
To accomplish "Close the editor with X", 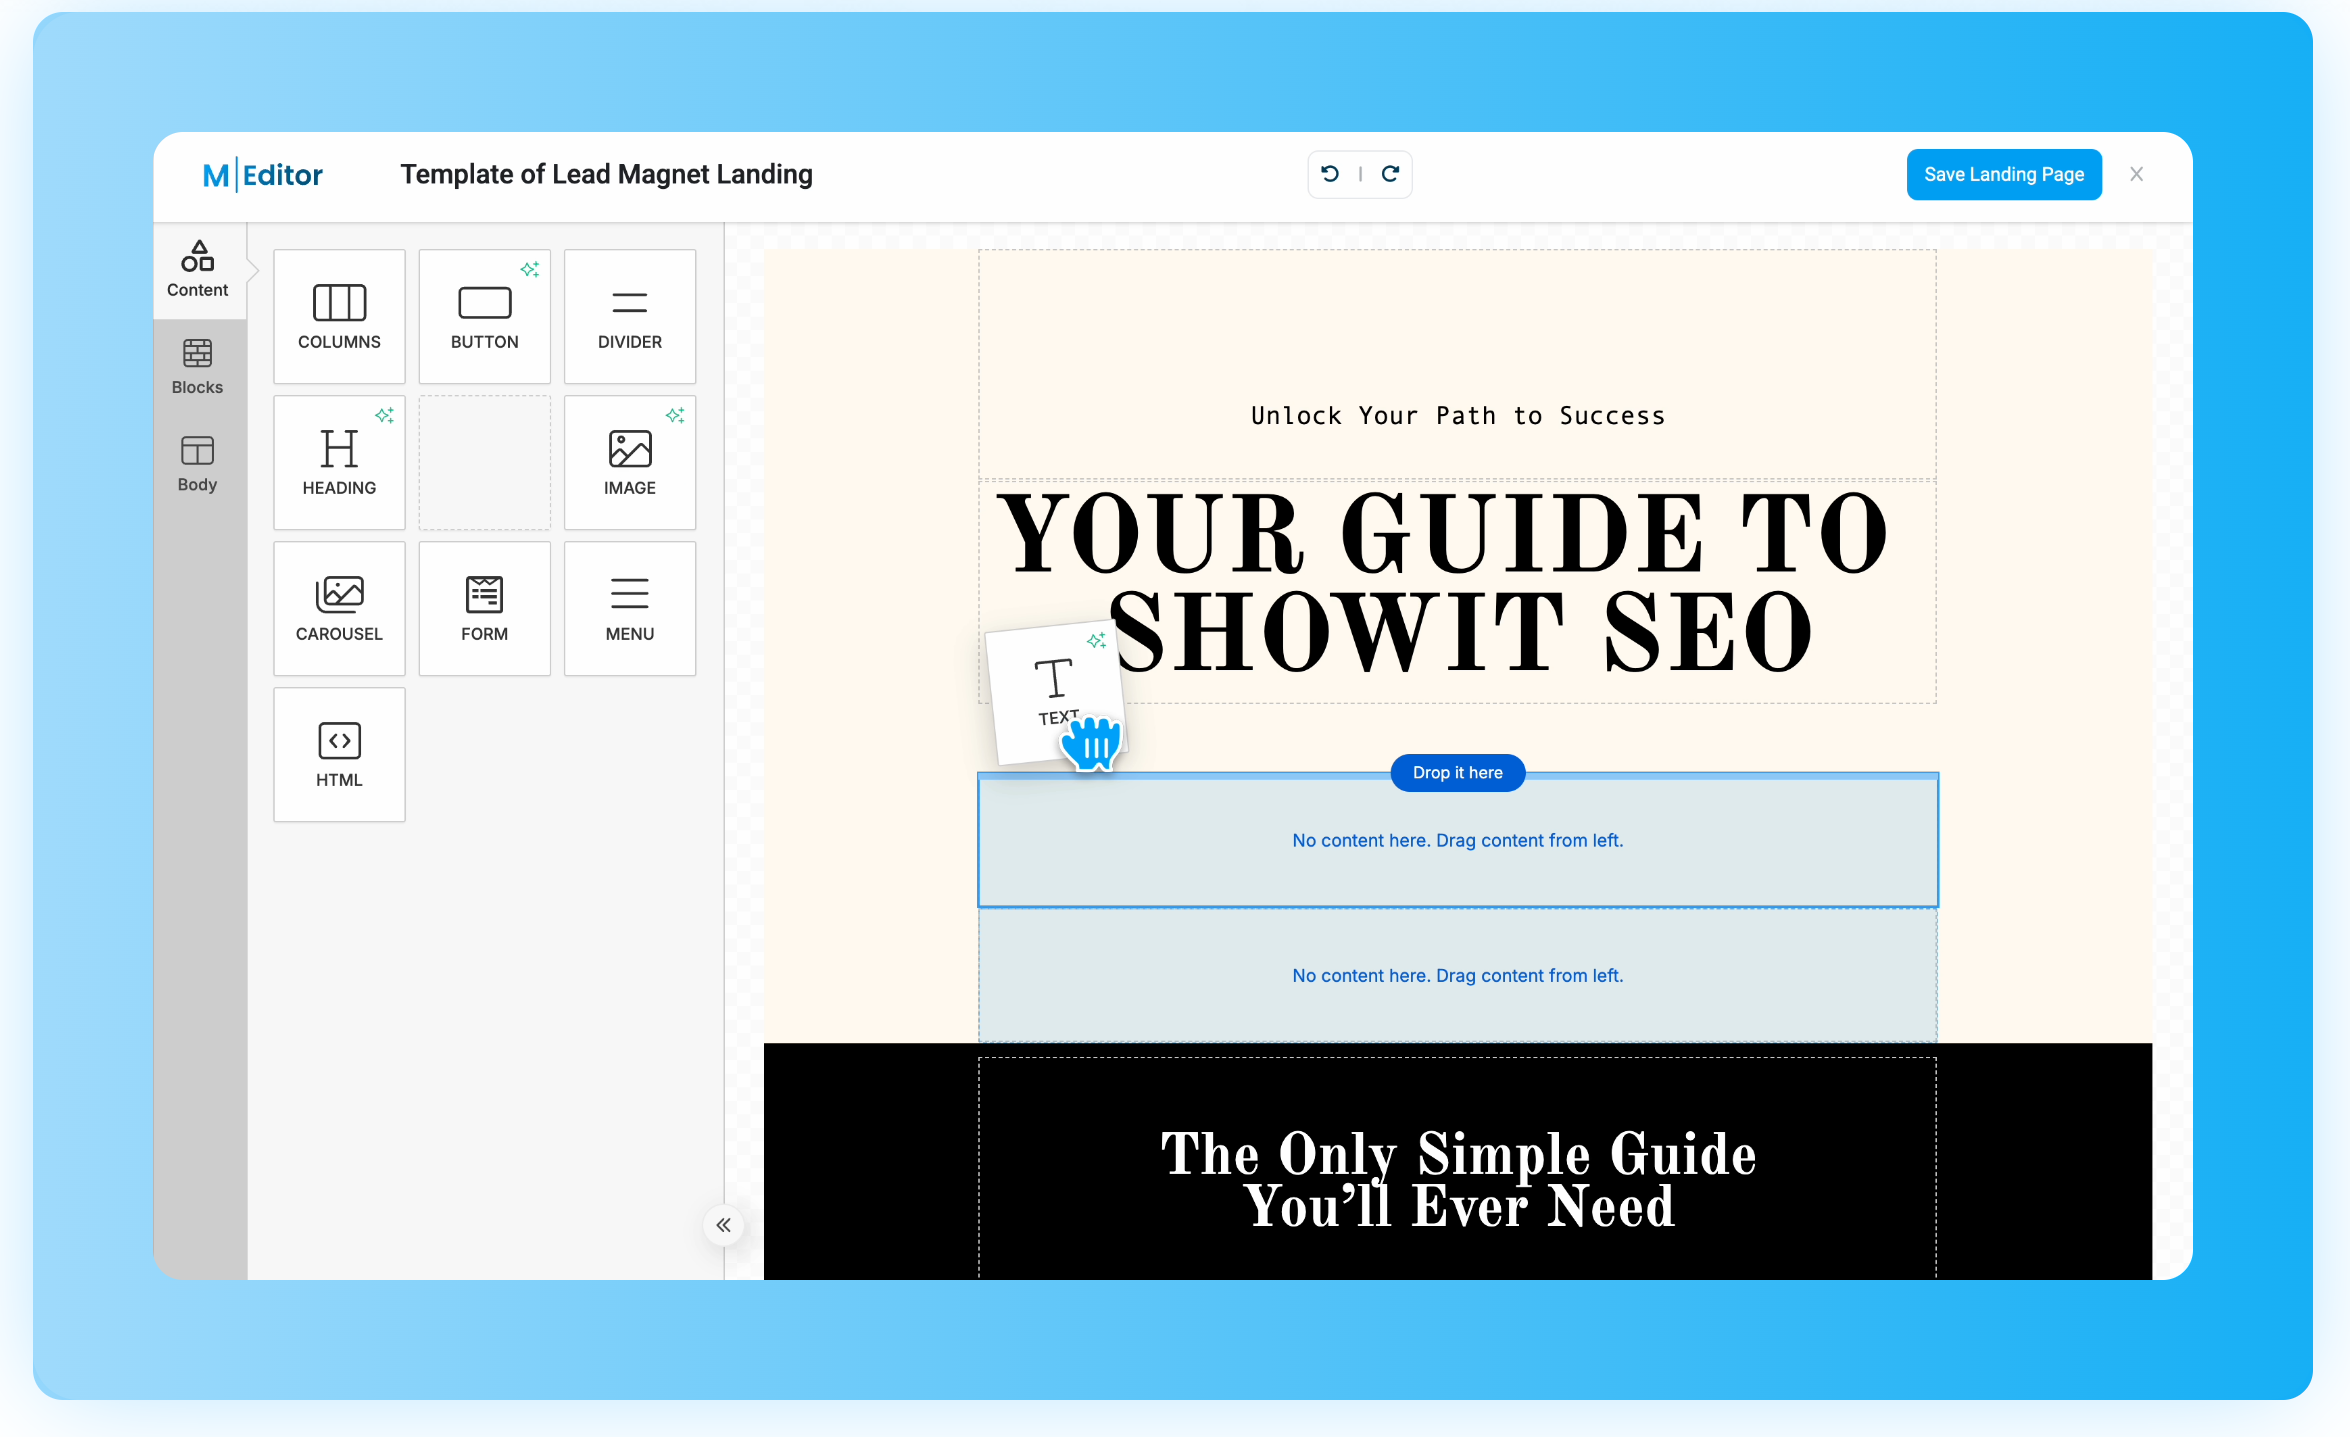I will coord(2136,174).
